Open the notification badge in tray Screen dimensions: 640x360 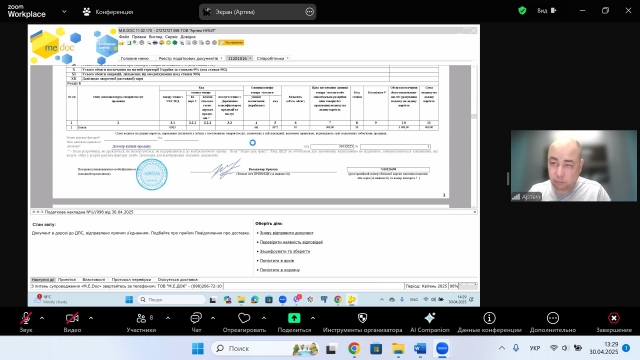pyautogui.click(x=626, y=348)
